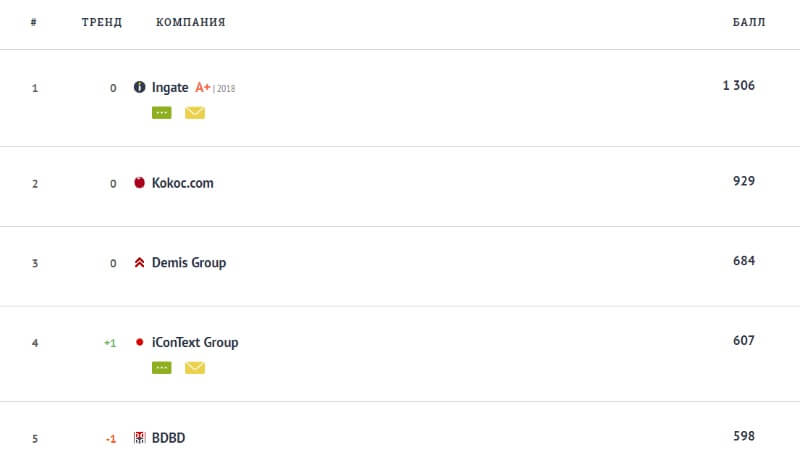Screen dimensions: 800x473
Task: Click the КОМПАНИЯ column header
Action: pos(191,23)
